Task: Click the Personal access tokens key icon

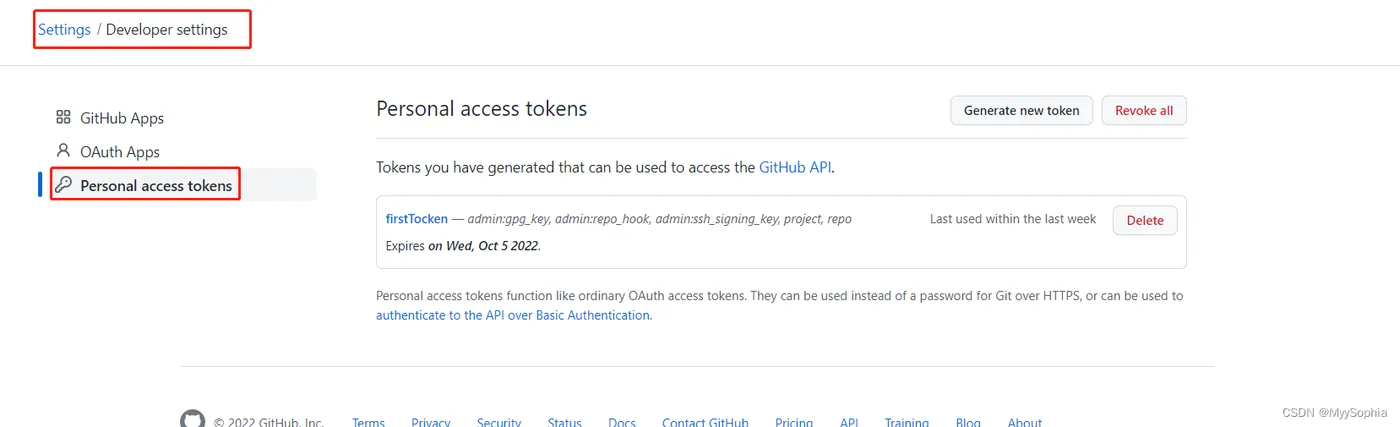Action: [x=63, y=185]
